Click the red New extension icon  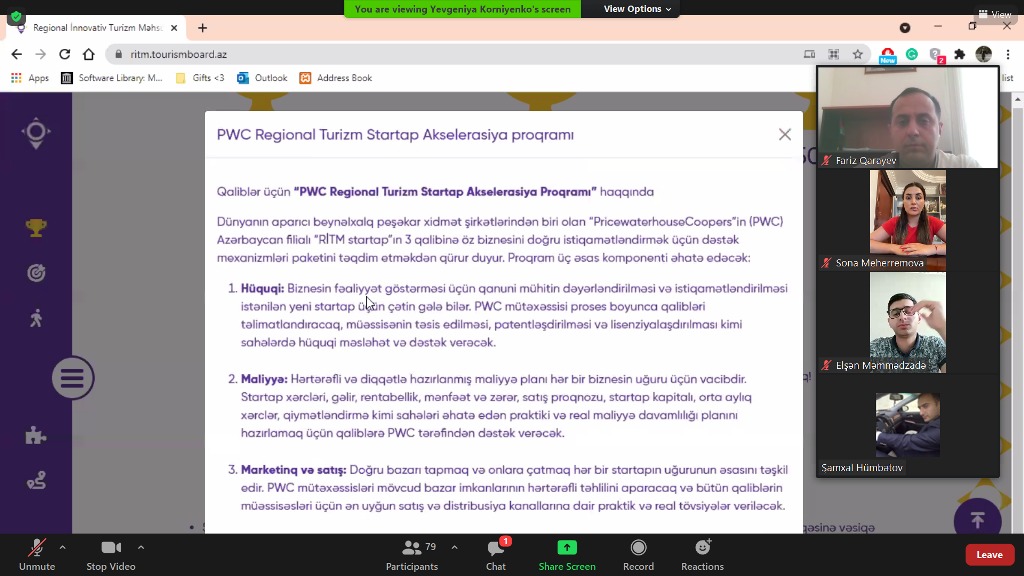888,55
